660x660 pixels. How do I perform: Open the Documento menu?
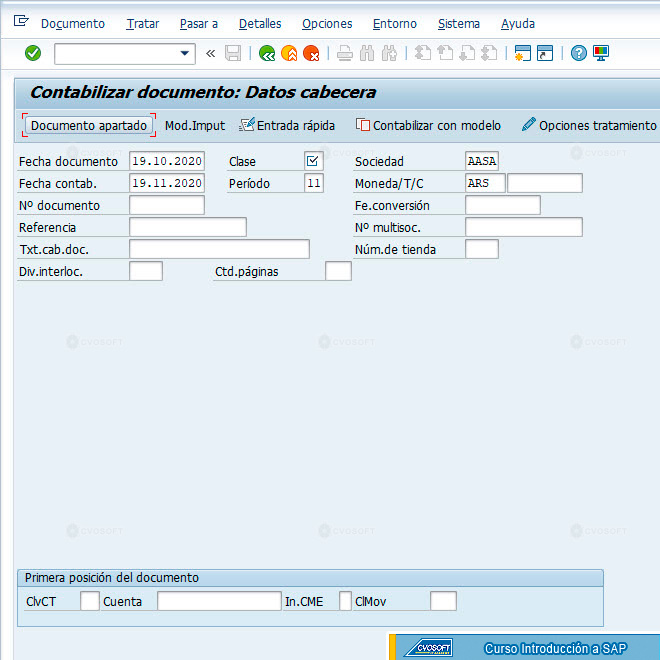[x=73, y=24]
